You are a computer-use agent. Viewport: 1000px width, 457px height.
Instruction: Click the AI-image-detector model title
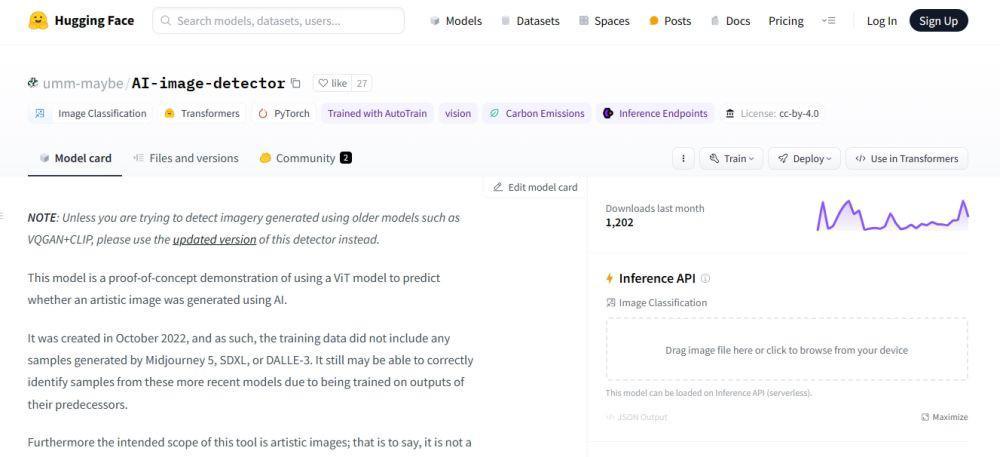click(x=208, y=83)
